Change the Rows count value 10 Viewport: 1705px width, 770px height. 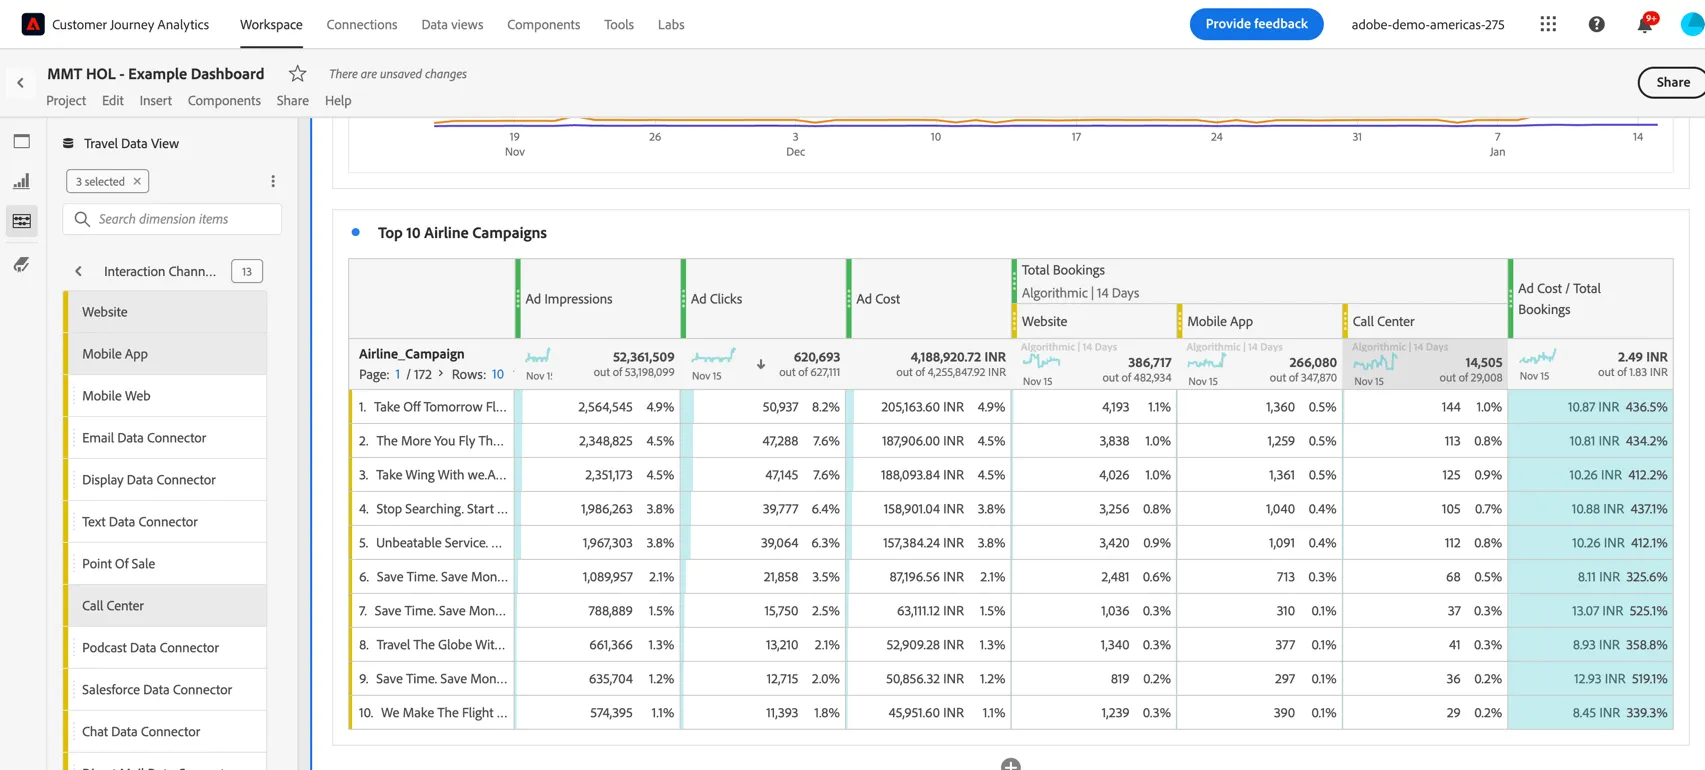(x=497, y=374)
